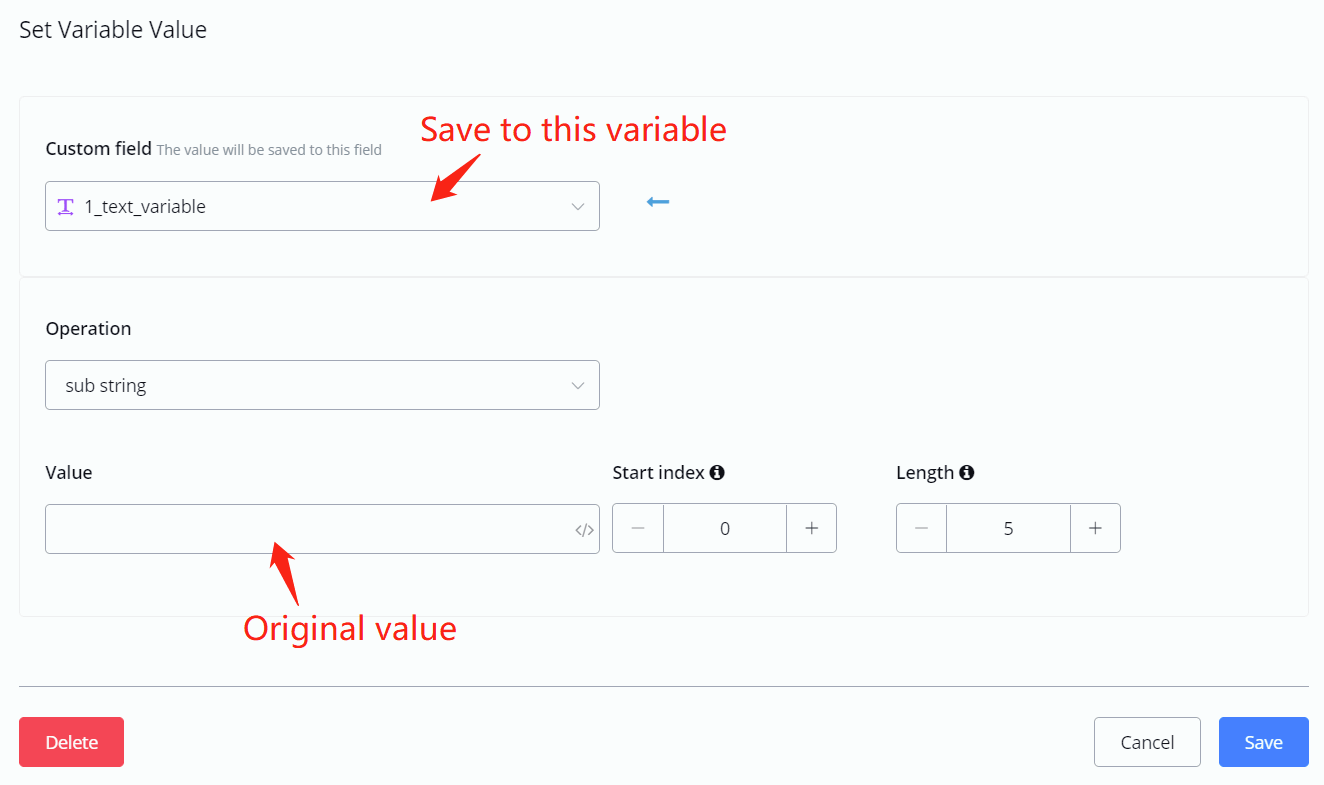1324x785 pixels.
Task: Save the variable value settings
Action: pyautogui.click(x=1263, y=742)
